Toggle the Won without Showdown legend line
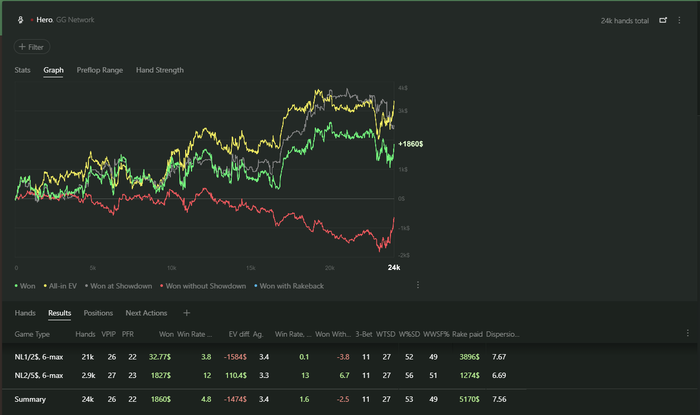This screenshot has width=700, height=415. click(203, 286)
